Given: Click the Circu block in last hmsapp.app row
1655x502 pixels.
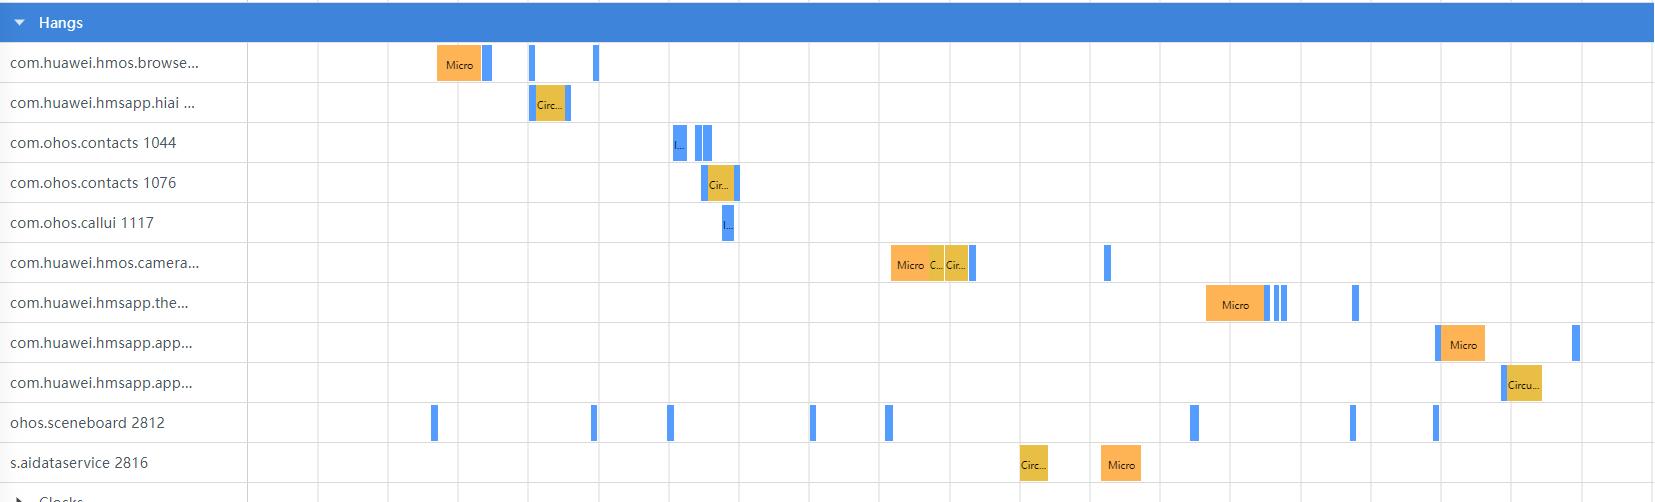Looking at the screenshot, I should coord(1524,383).
